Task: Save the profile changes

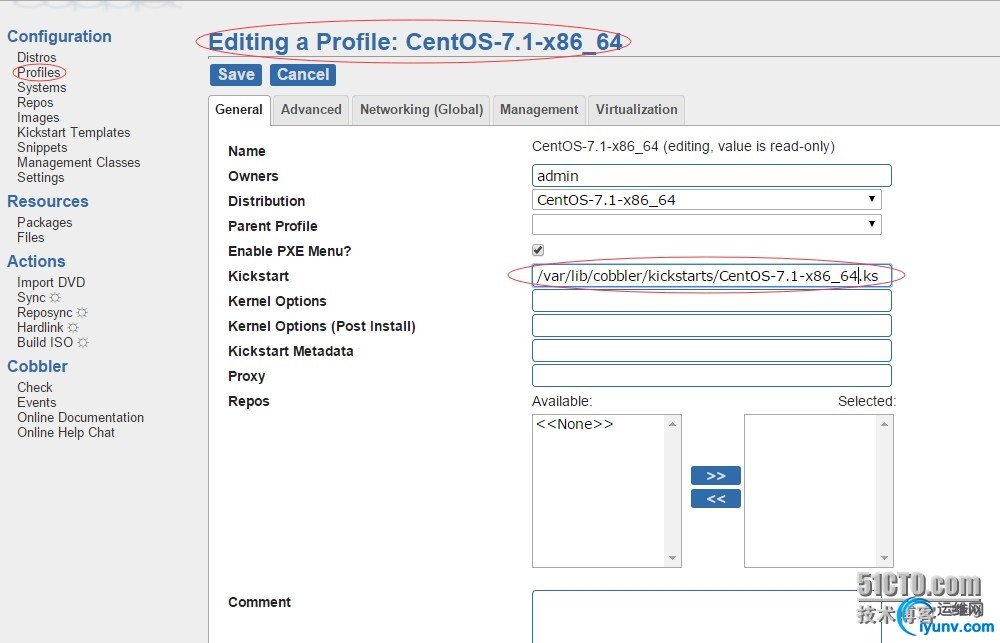Action: pos(236,75)
